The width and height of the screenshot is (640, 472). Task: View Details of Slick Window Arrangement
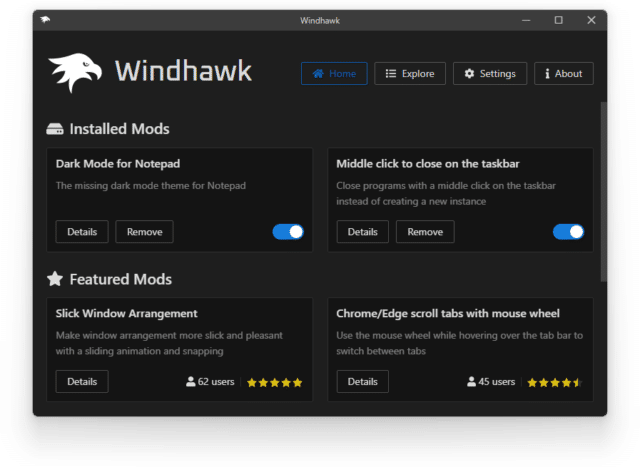pos(82,381)
